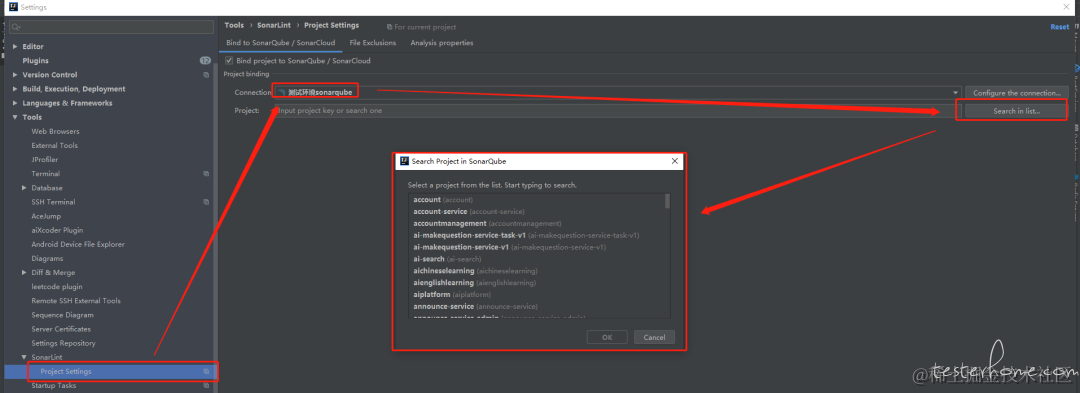Screen dimensions: 1080x393
Task: Click OK in Search Project dialog
Action: 607,337
